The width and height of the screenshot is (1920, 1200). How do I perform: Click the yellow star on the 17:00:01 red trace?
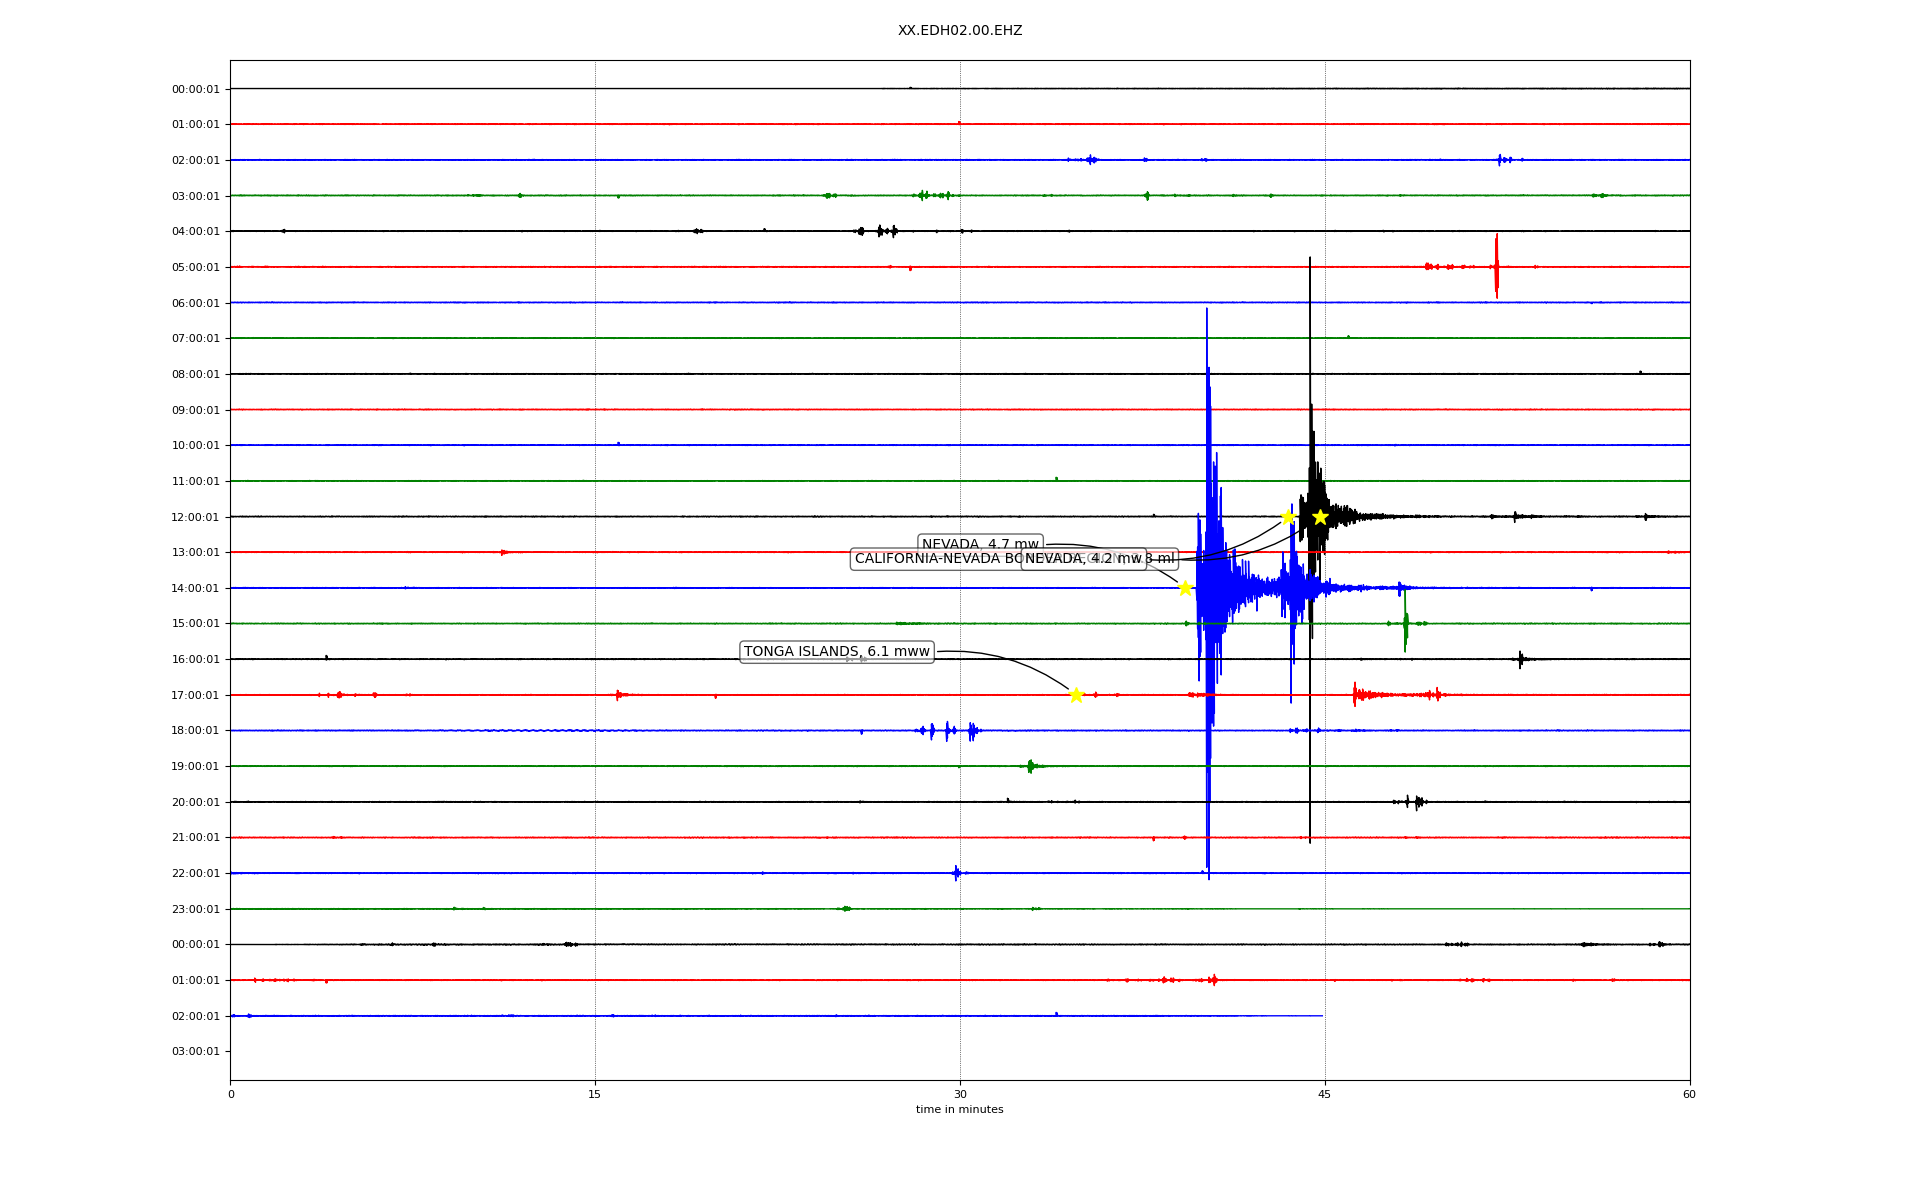(x=1076, y=695)
